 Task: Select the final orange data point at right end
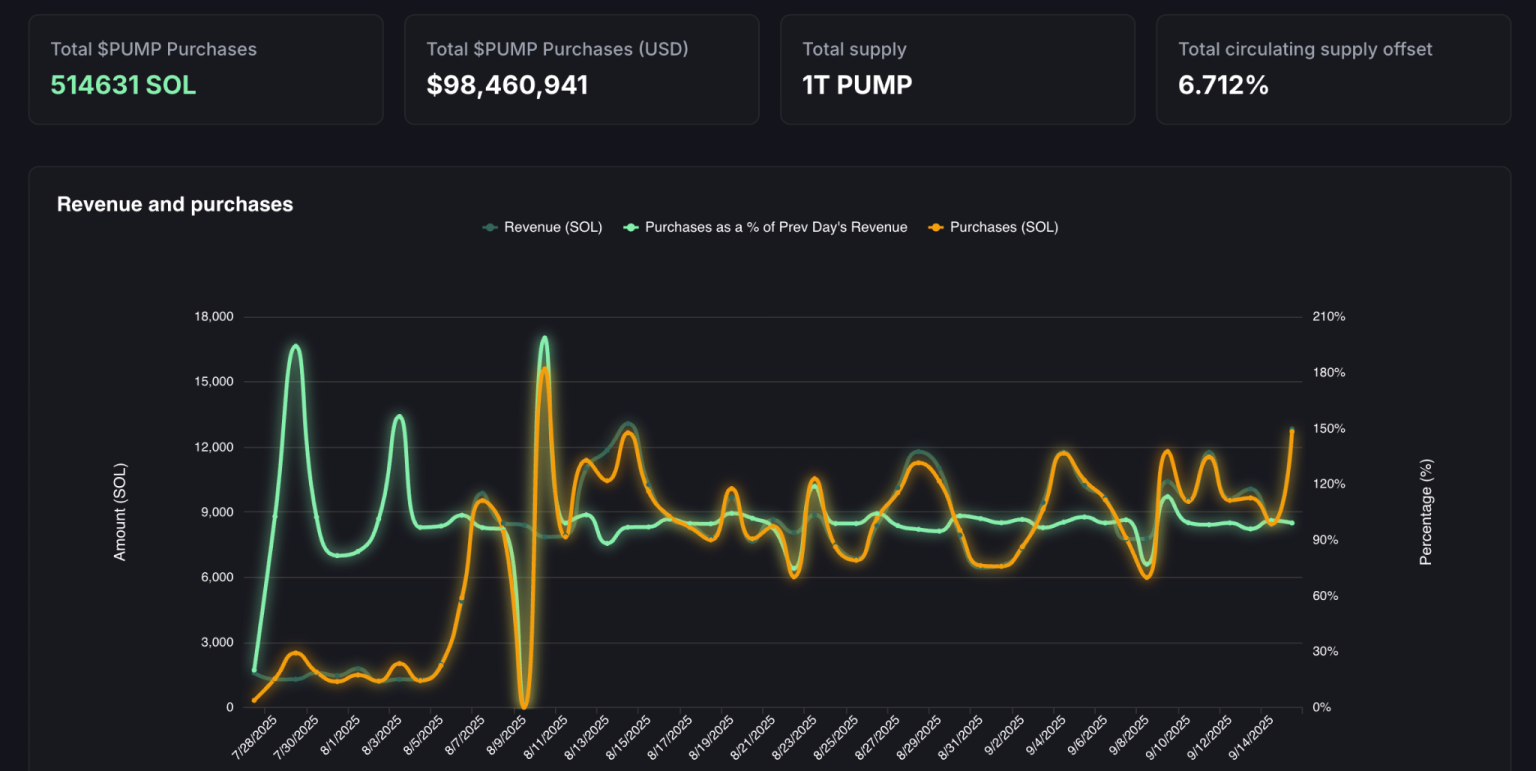(1292, 431)
